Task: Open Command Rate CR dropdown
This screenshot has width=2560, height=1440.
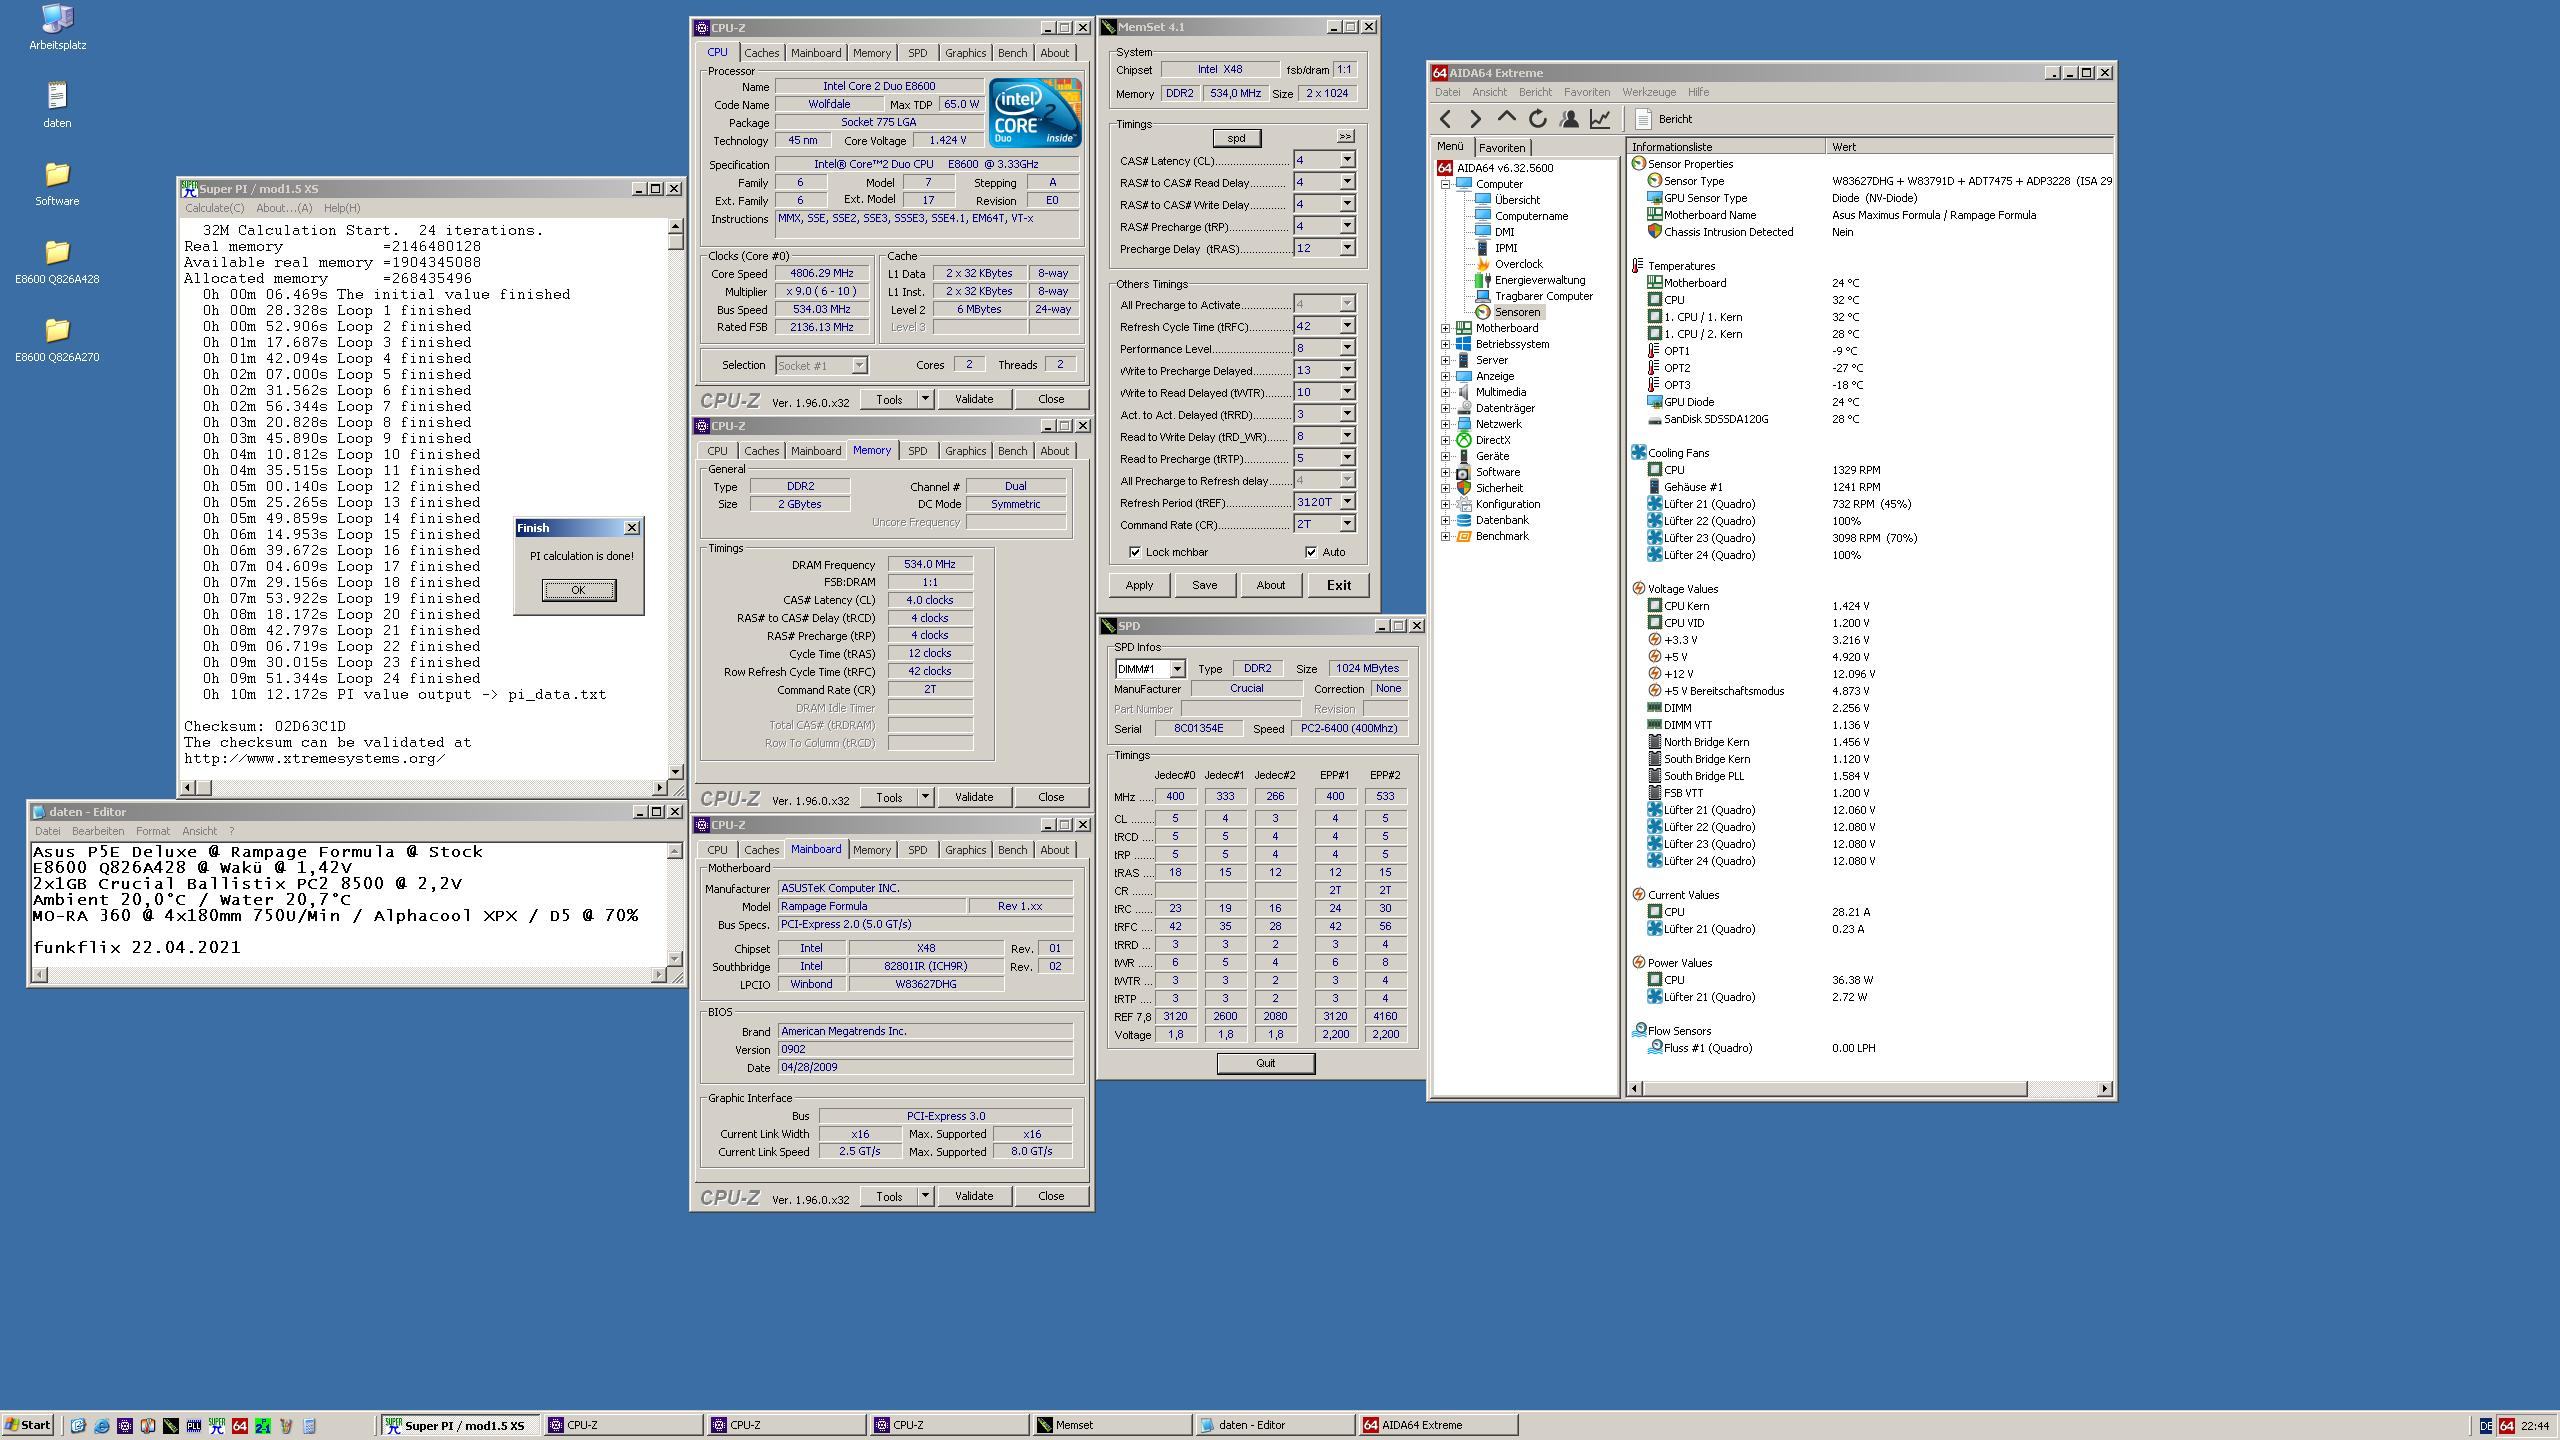Action: 1347,524
